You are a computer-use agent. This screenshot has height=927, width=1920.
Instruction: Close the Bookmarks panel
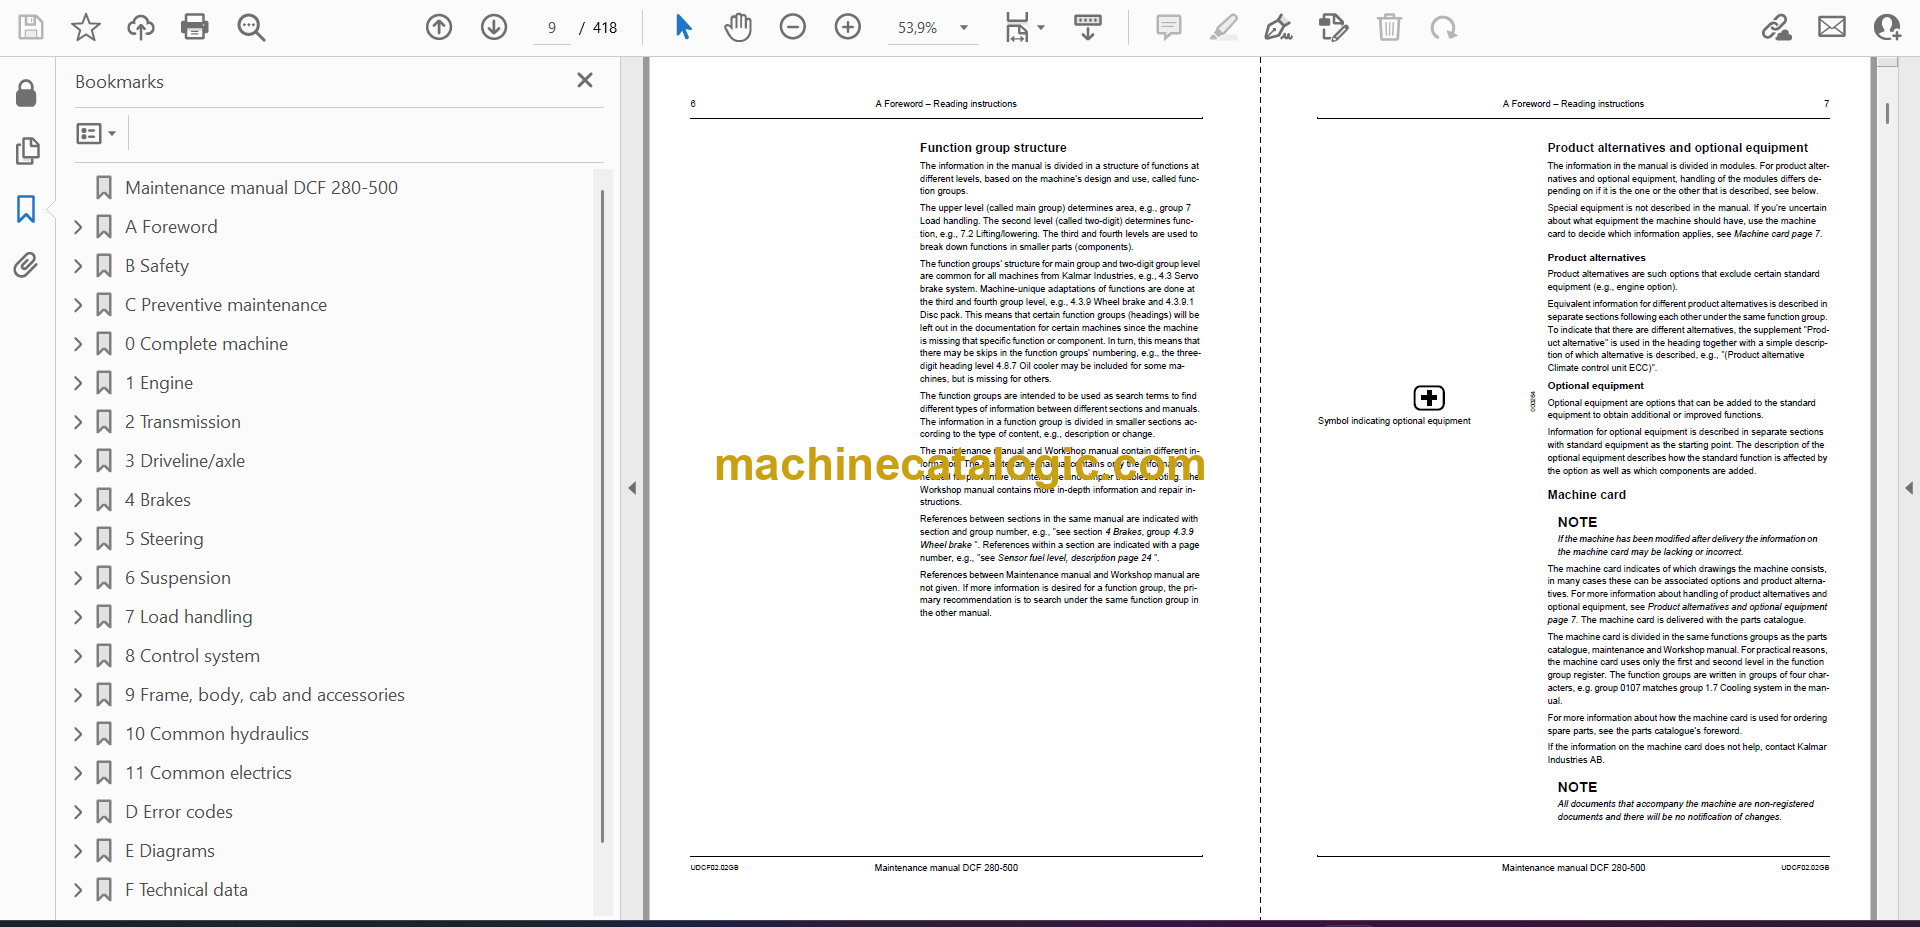585,80
